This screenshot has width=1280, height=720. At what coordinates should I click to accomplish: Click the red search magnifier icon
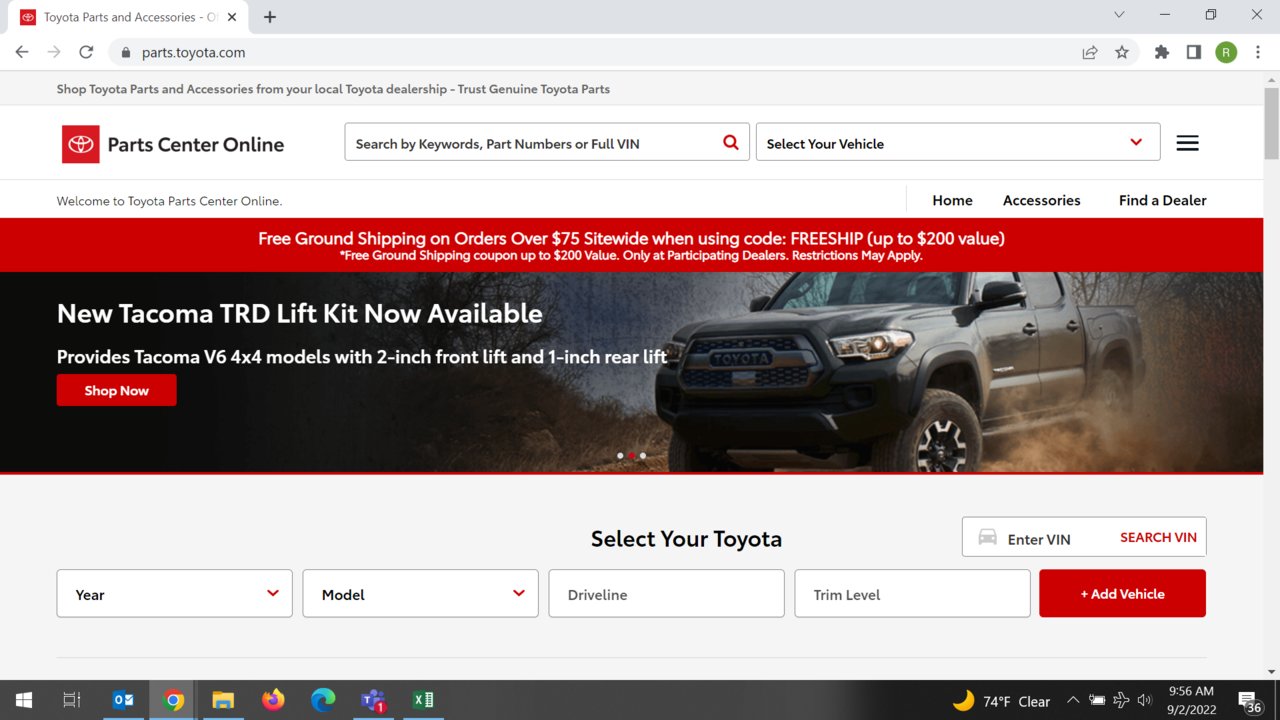pyautogui.click(x=731, y=143)
